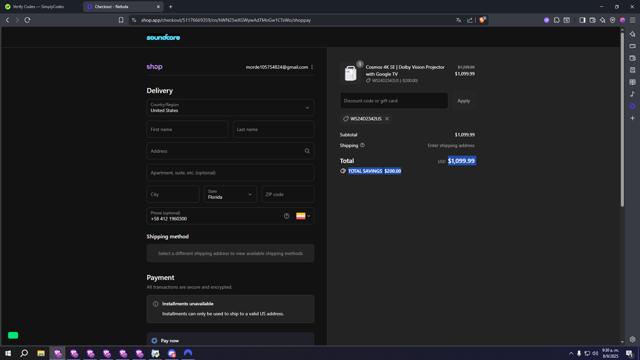Click the purple circle sidebar icon

(x=633, y=106)
